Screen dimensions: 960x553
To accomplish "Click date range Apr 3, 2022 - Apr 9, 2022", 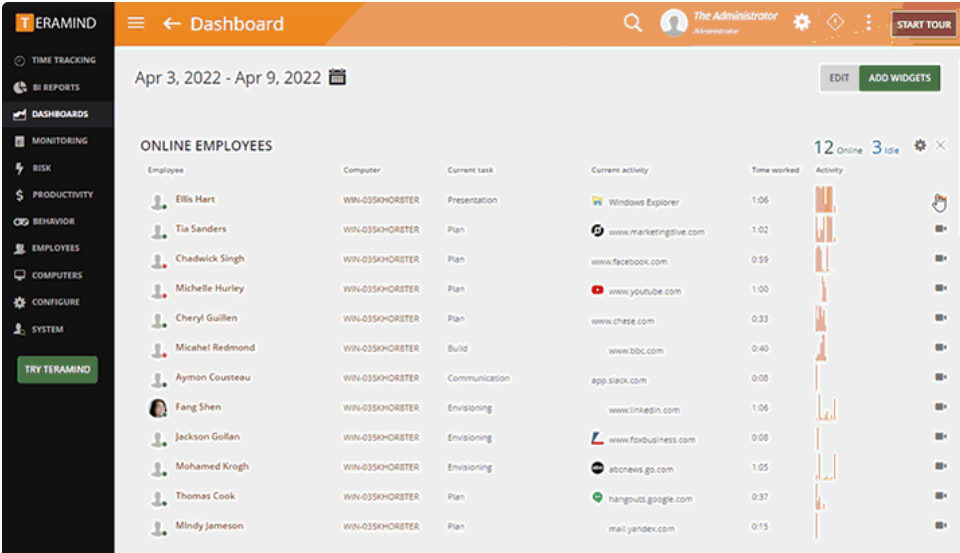I will [x=228, y=78].
